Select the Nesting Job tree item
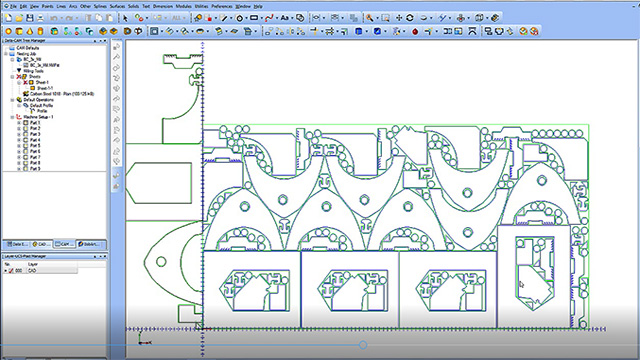 click(27, 54)
